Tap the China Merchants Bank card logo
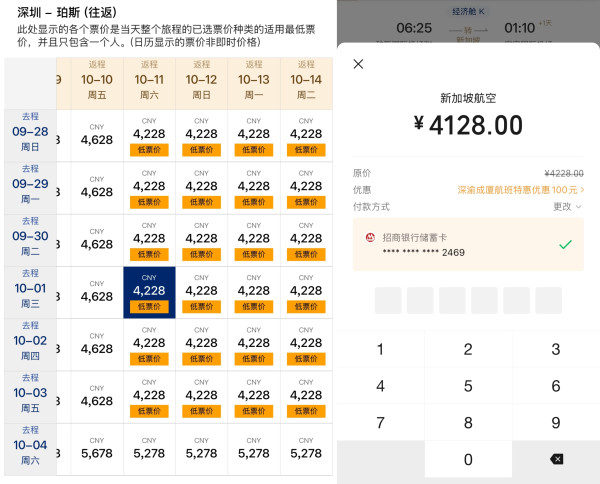This screenshot has height=484, width=600. [370, 238]
